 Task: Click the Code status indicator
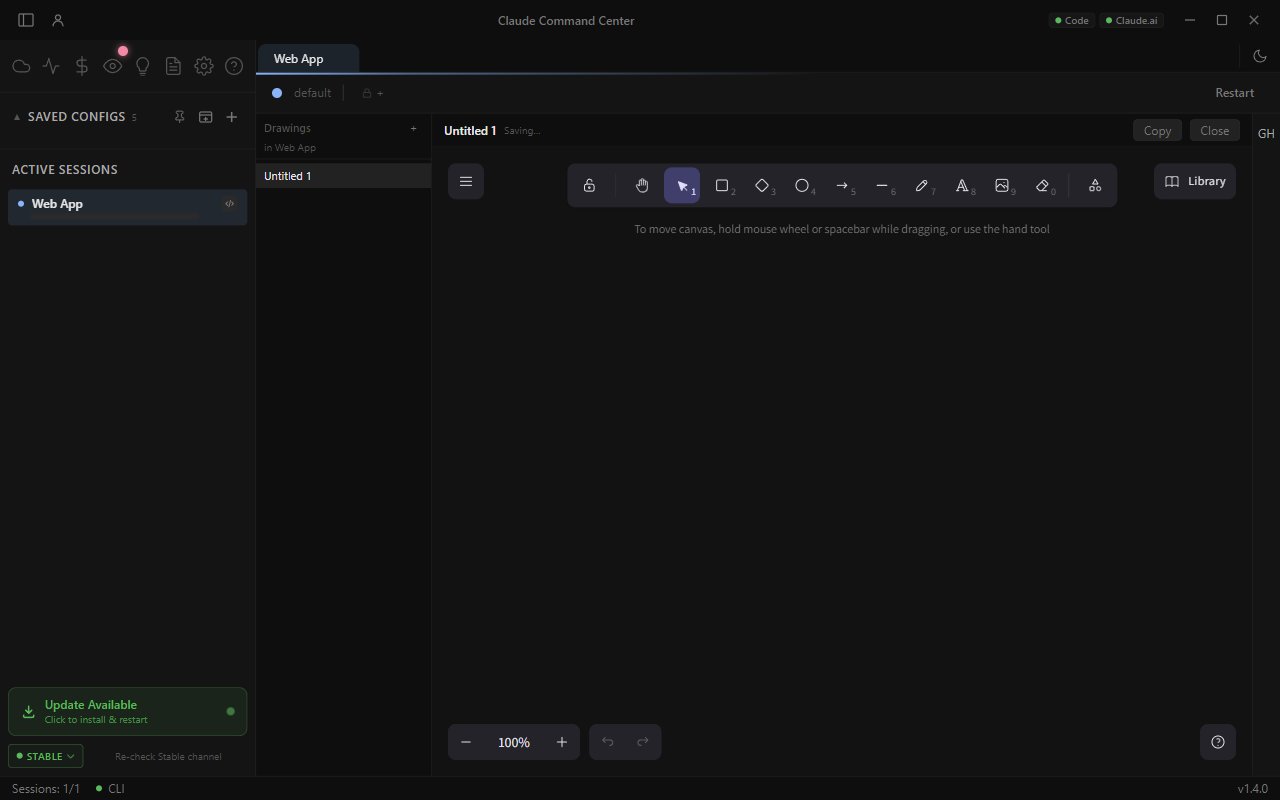point(1071,20)
